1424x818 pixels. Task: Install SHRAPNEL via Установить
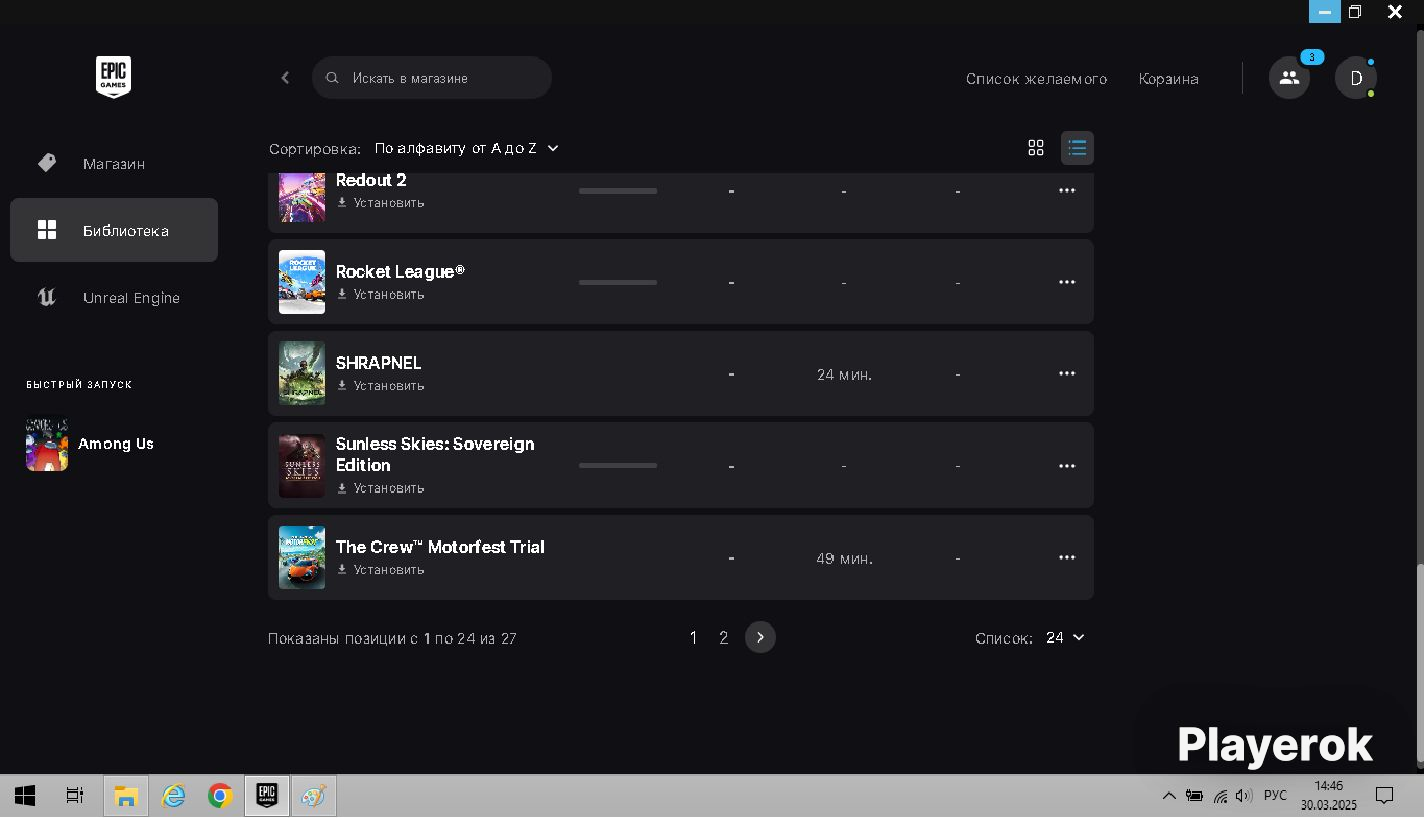(381, 386)
